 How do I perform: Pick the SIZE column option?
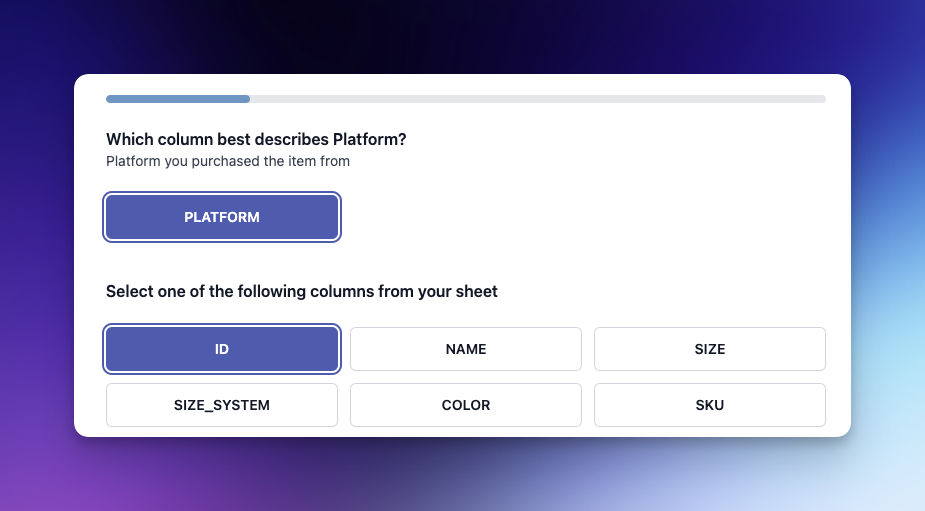tap(709, 349)
